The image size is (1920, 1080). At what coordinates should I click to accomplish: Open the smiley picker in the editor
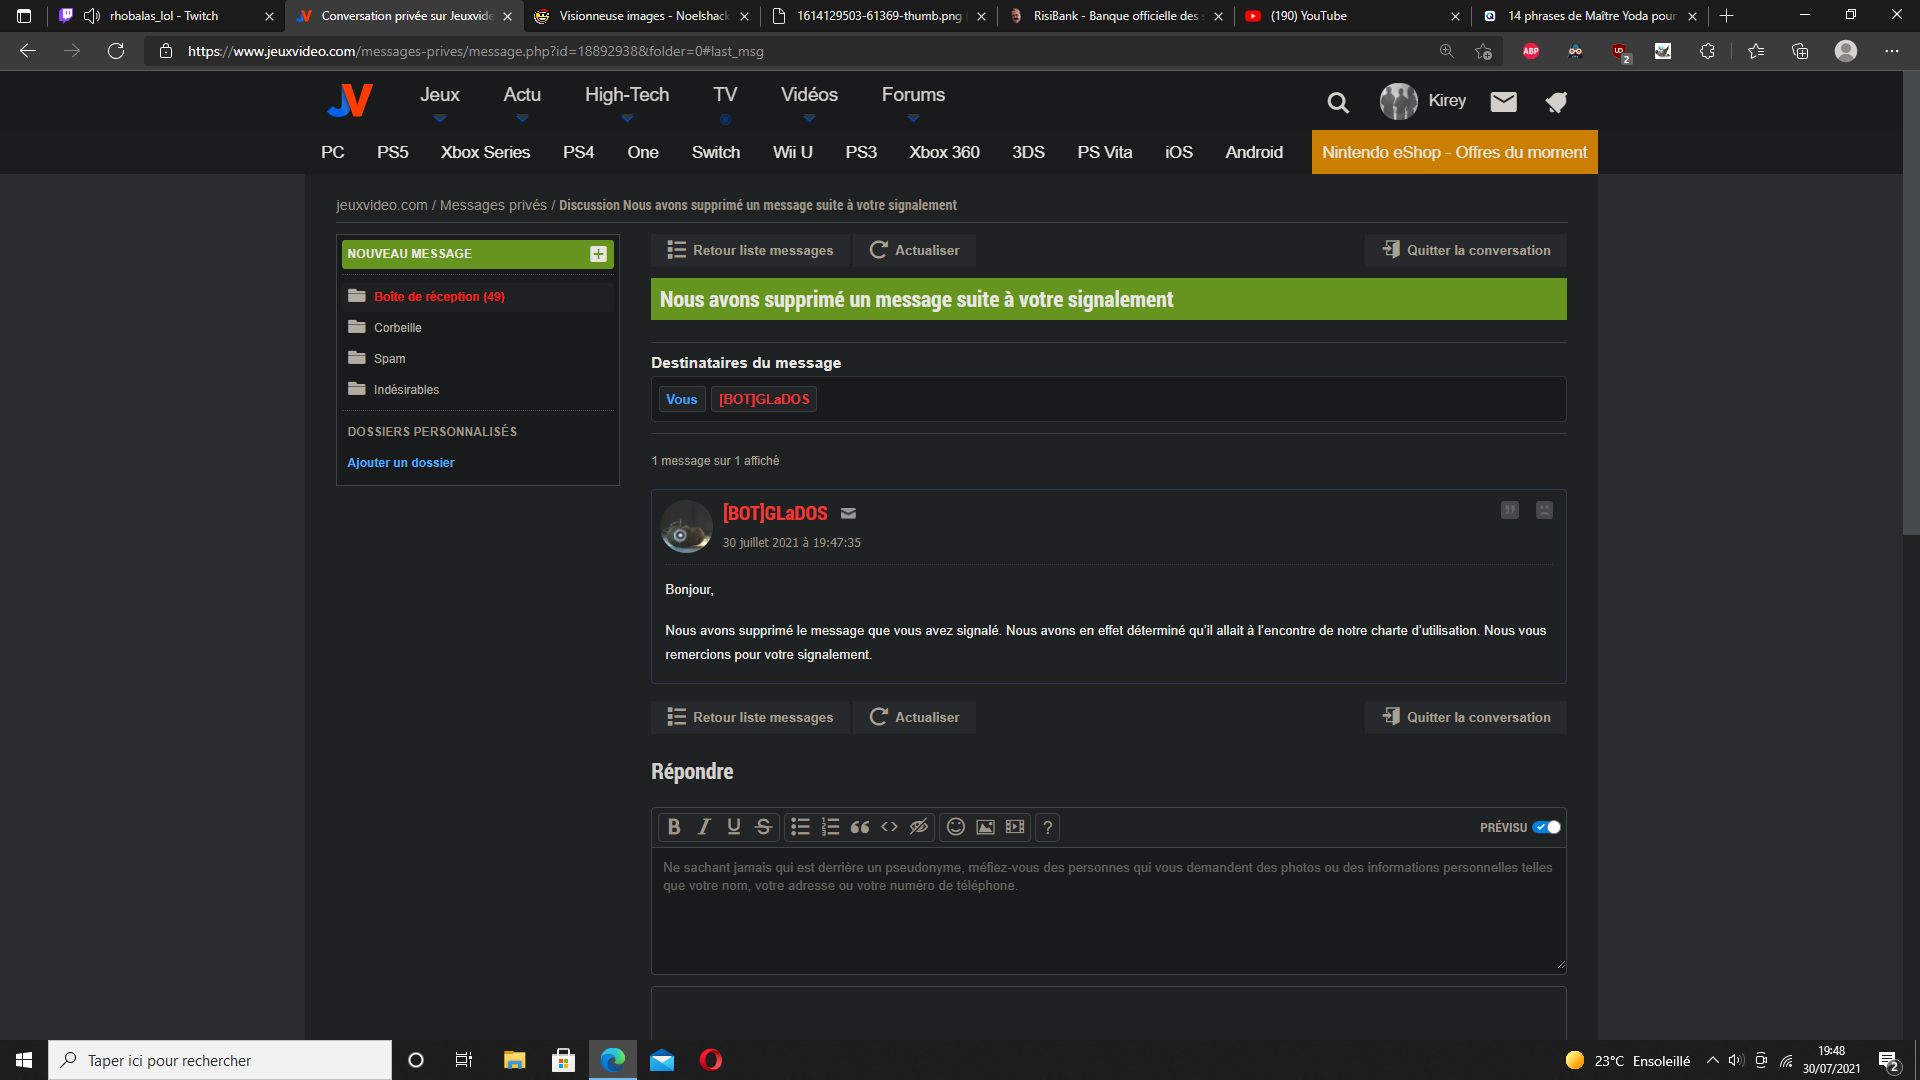[956, 827]
